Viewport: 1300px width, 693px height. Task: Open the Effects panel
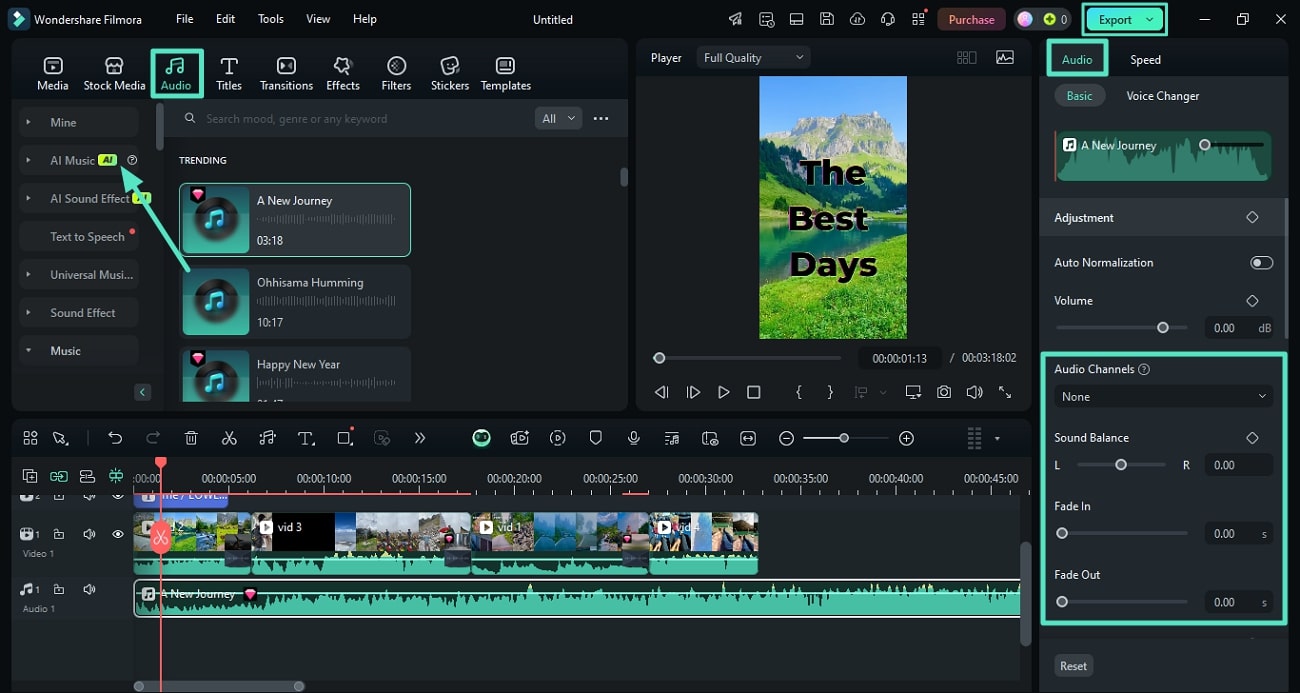[343, 74]
